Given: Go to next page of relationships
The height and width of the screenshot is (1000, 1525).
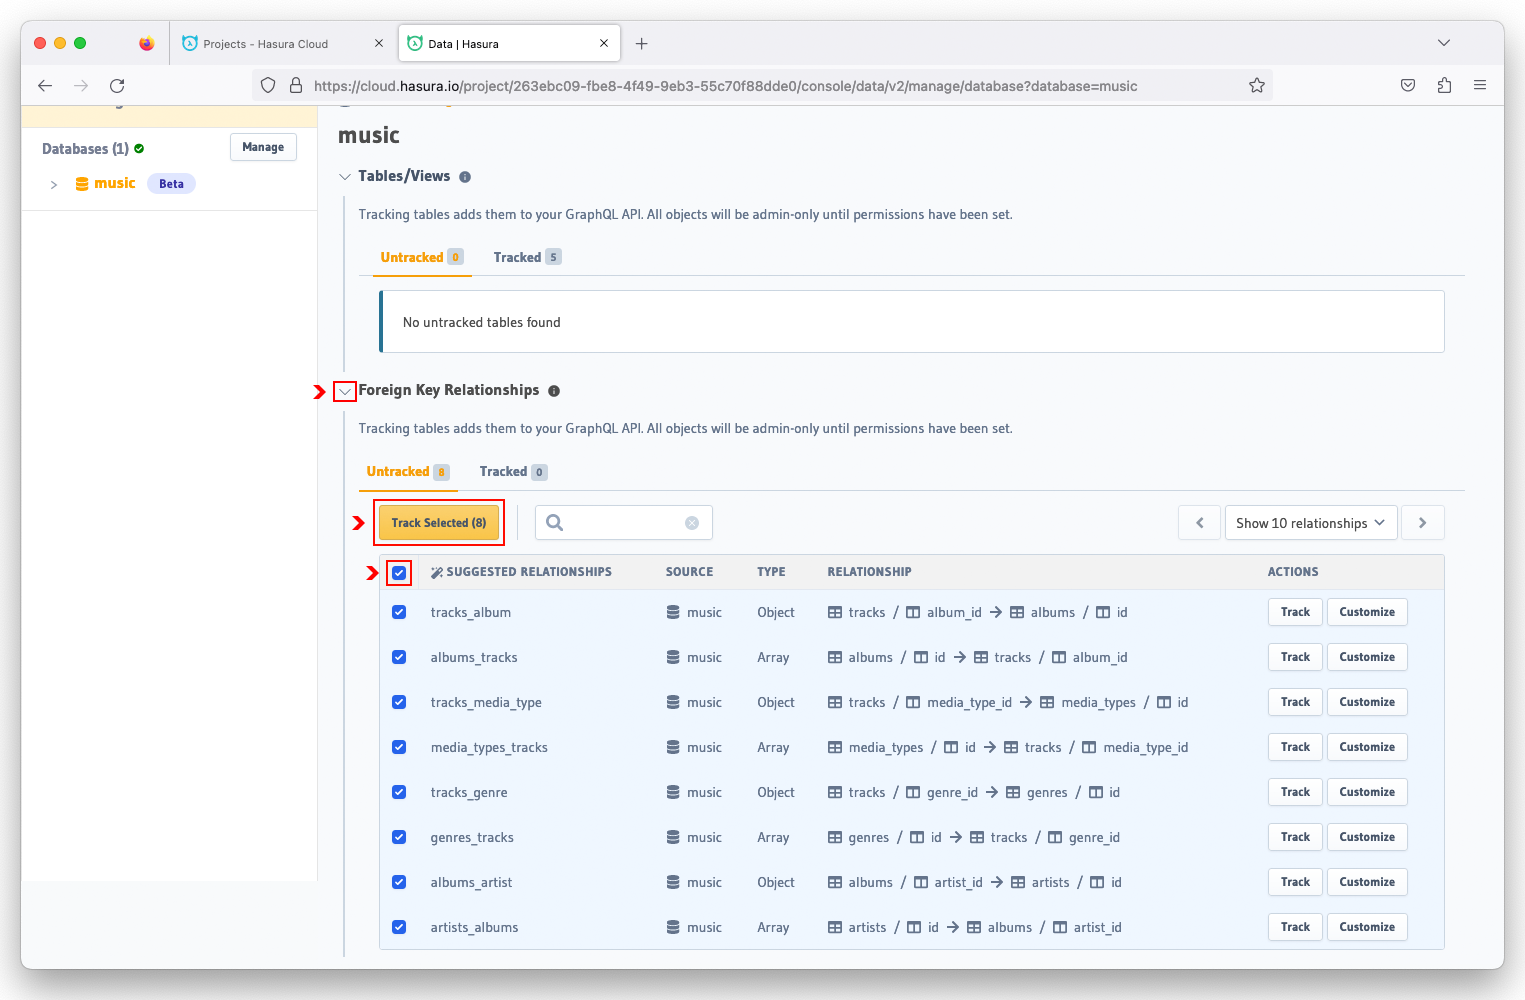Looking at the screenshot, I should (1422, 523).
